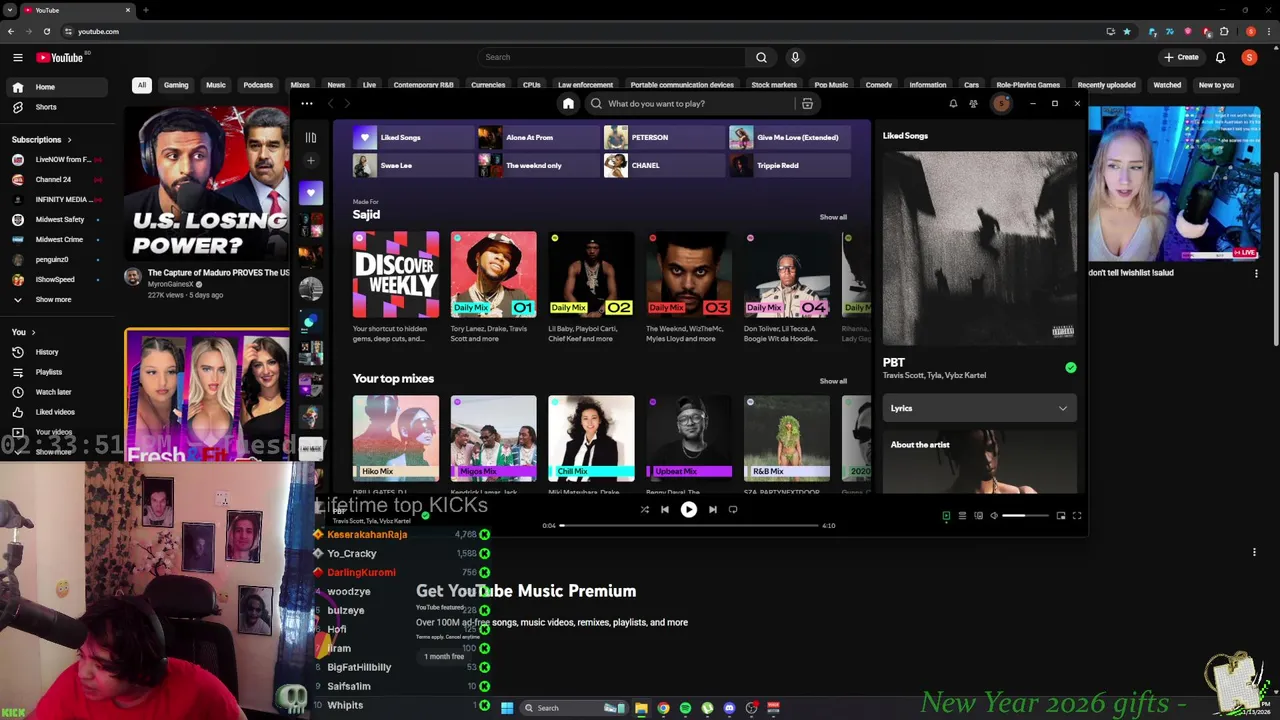Screen dimensions: 1280x720
Task: Select the Watched filter chip
Action: (1167, 85)
